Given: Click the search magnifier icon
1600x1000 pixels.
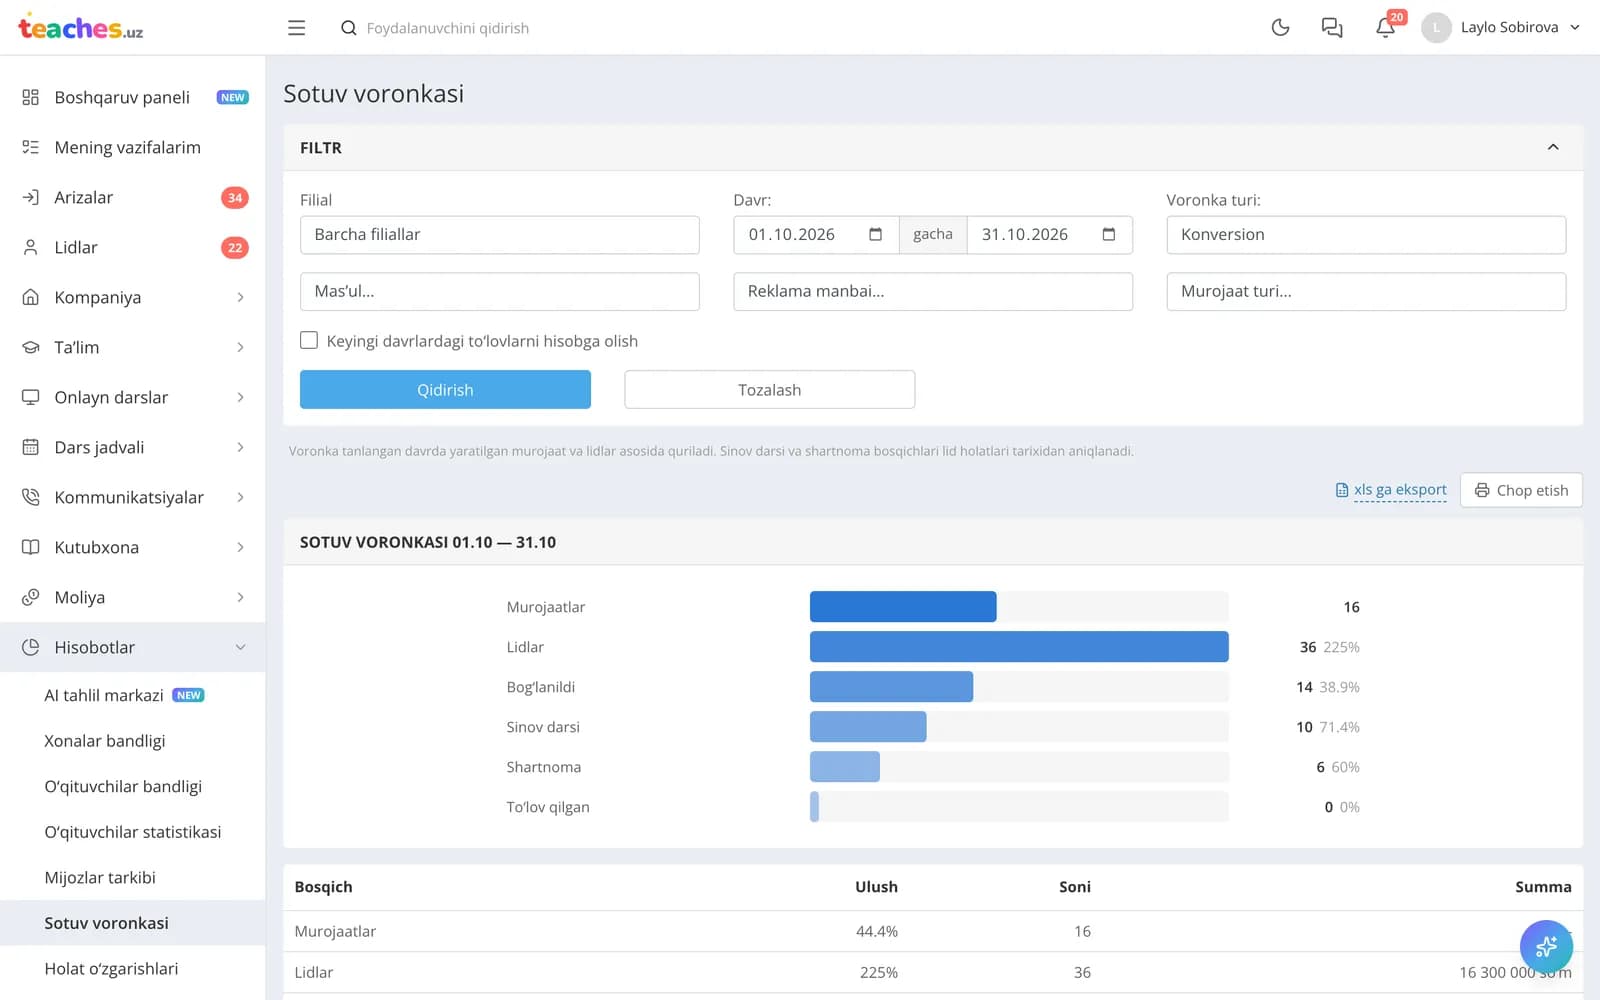Looking at the screenshot, I should pos(348,28).
